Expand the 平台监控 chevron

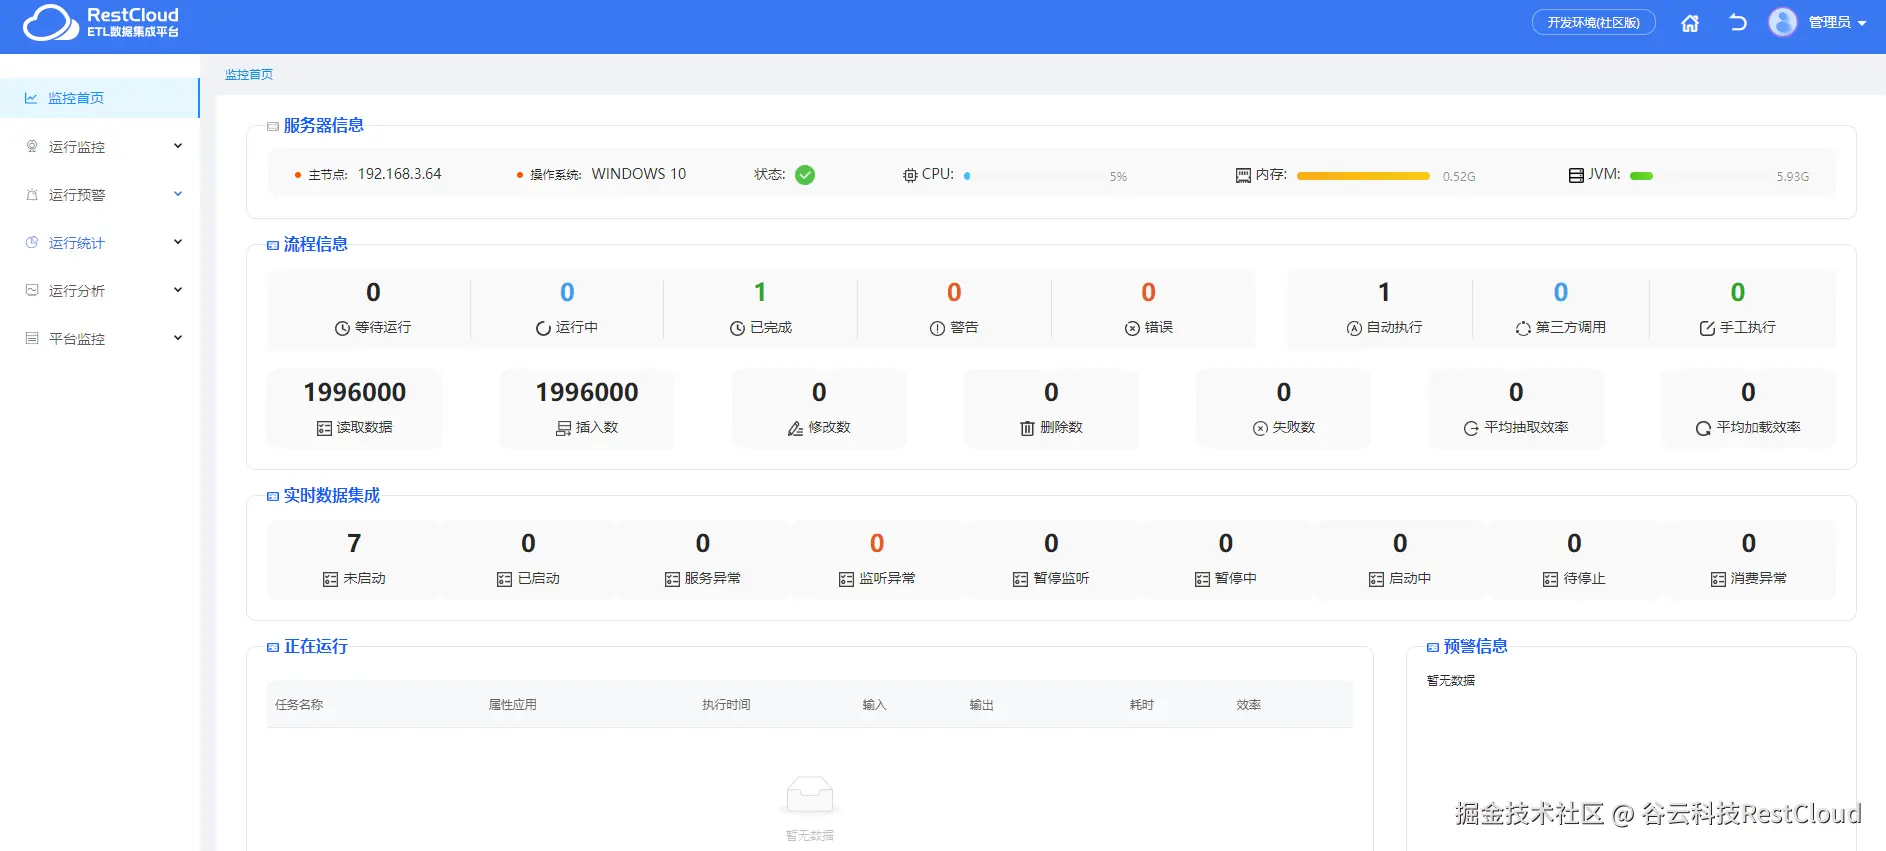(x=178, y=338)
